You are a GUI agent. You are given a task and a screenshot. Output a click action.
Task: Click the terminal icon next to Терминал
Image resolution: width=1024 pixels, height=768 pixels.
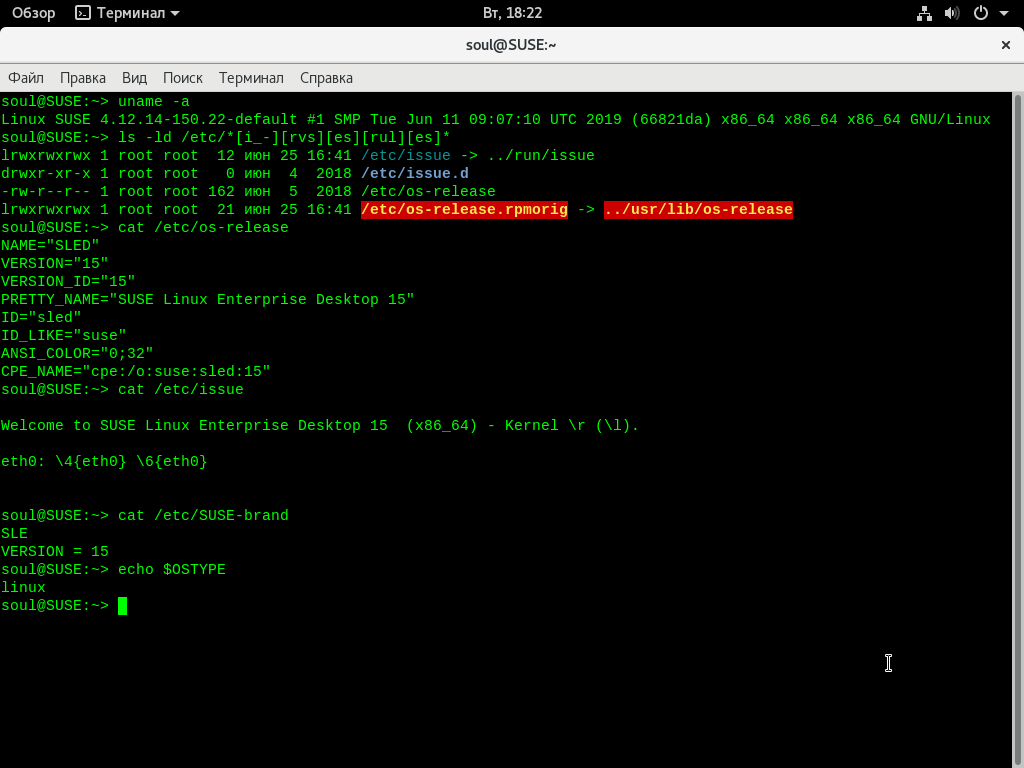point(83,12)
